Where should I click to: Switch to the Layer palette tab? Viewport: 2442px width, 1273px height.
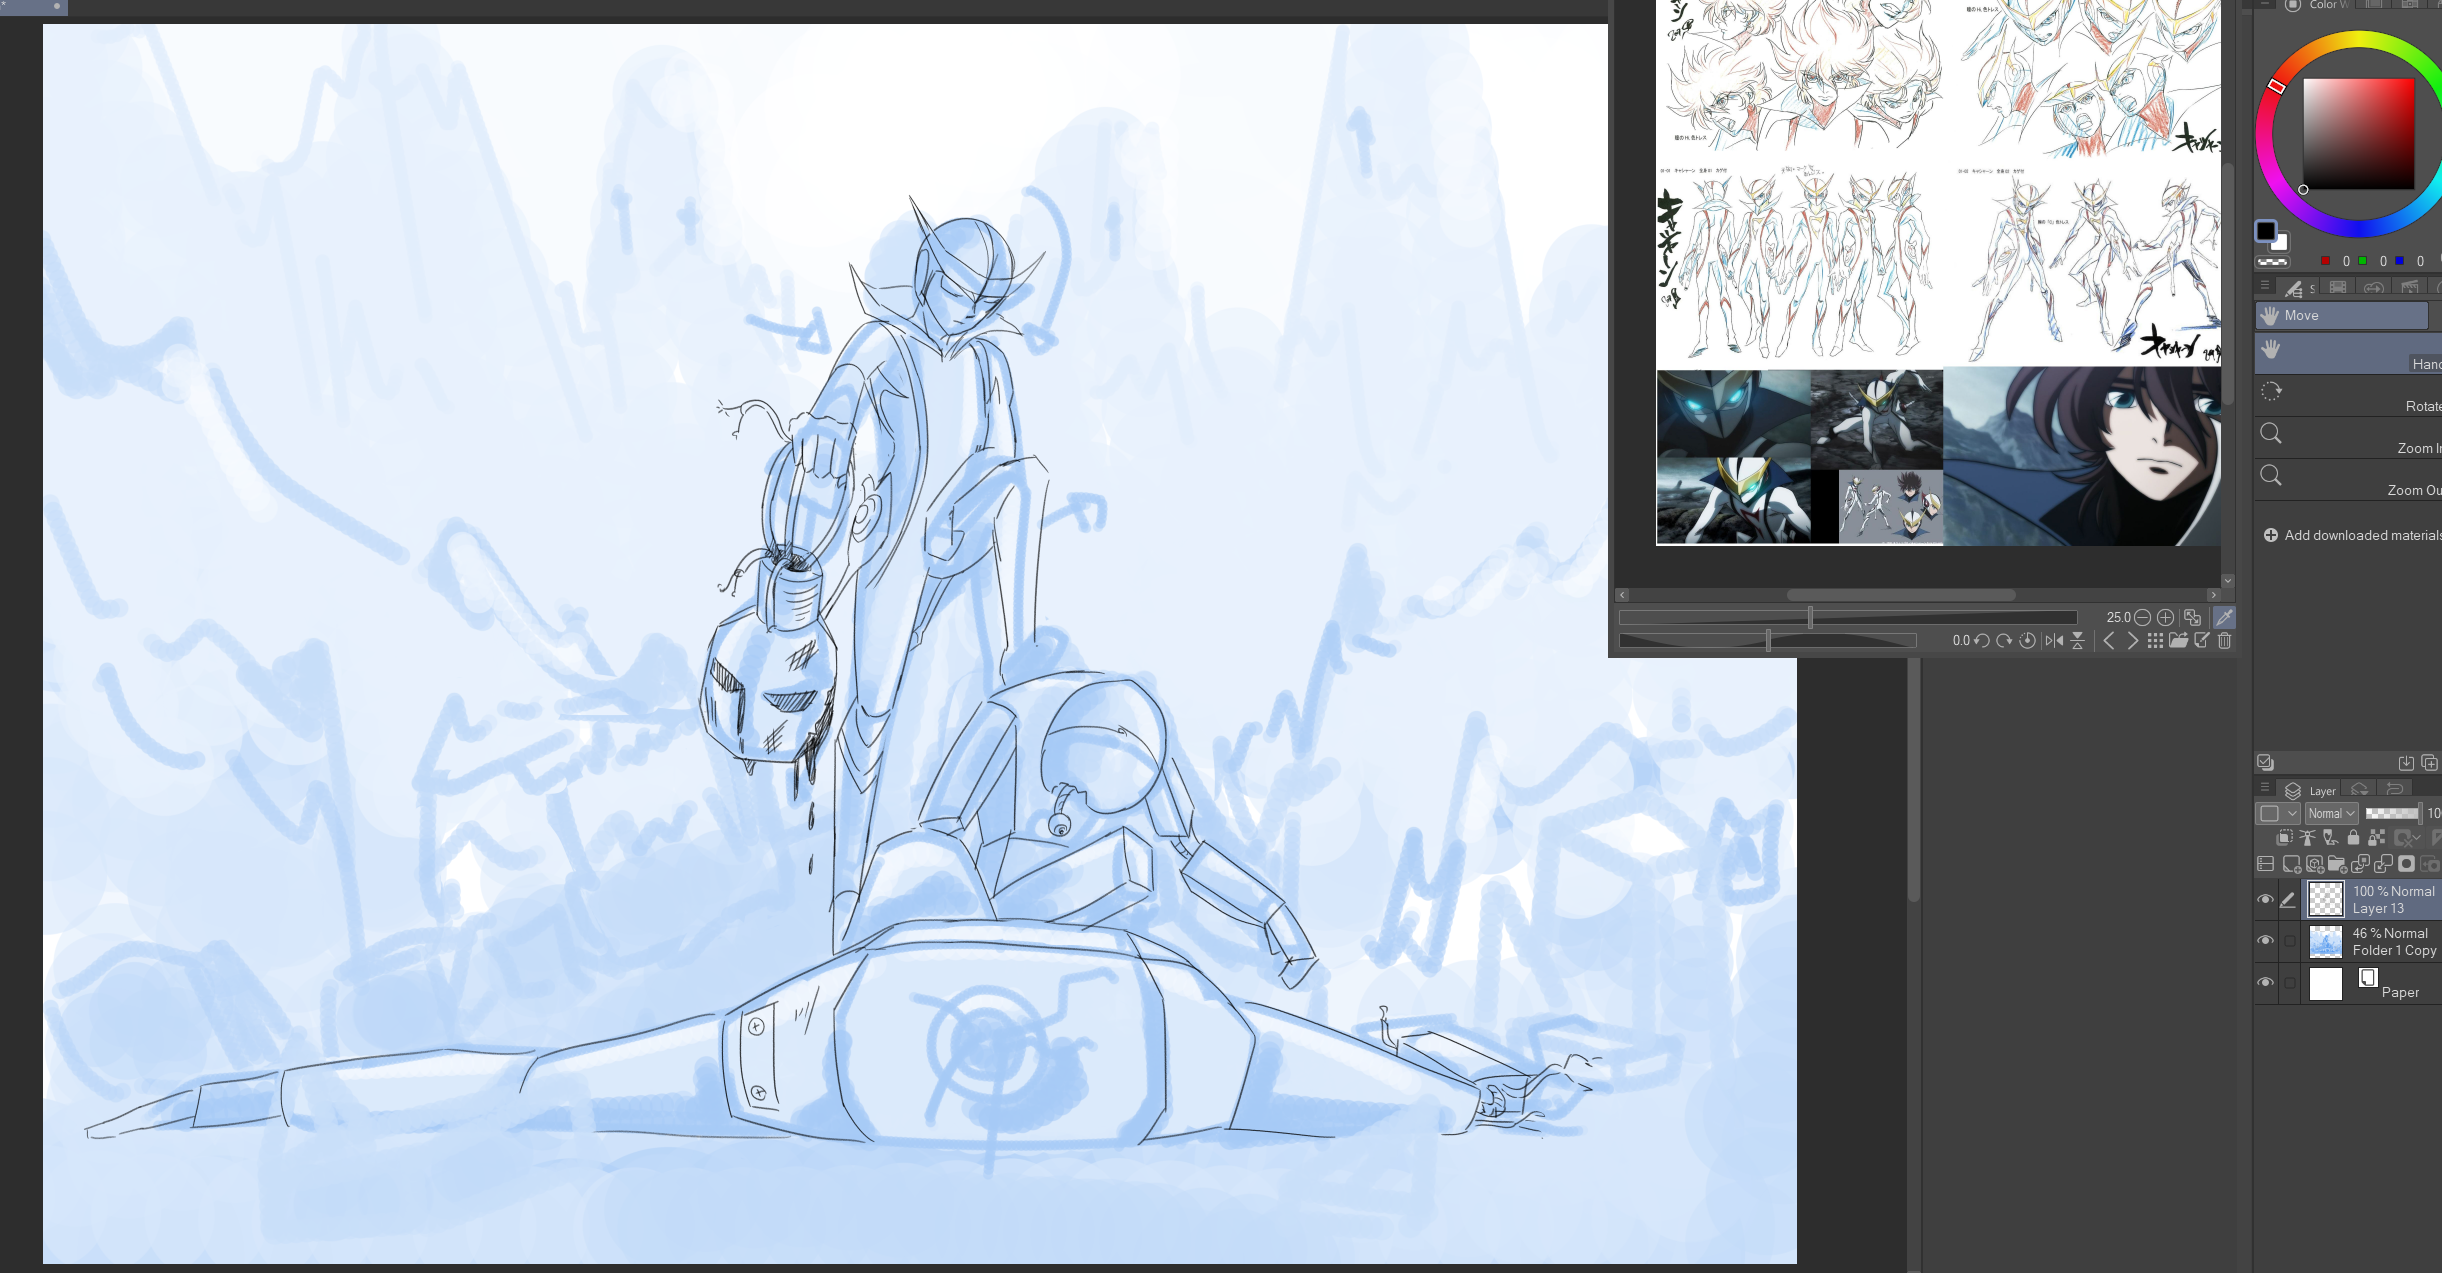[x=2310, y=790]
